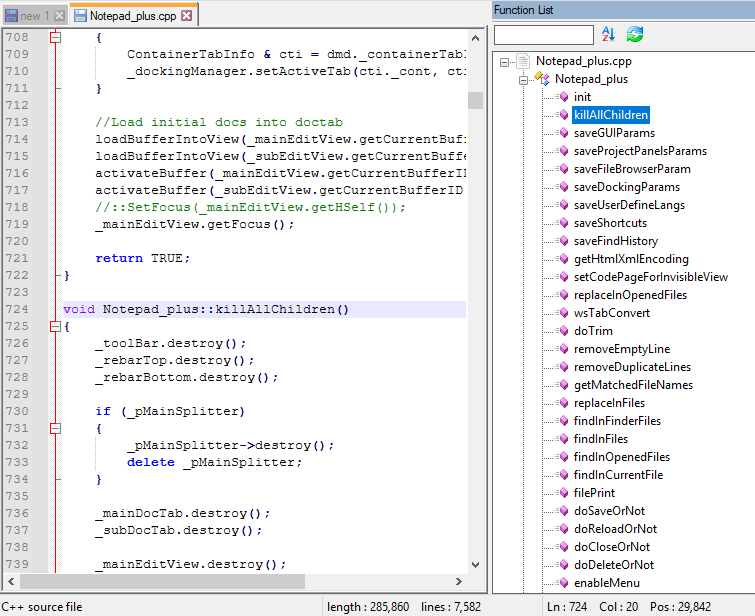Viewport: 755px width, 616px height.
Task: Go to findInFiles function
Action: point(600,439)
